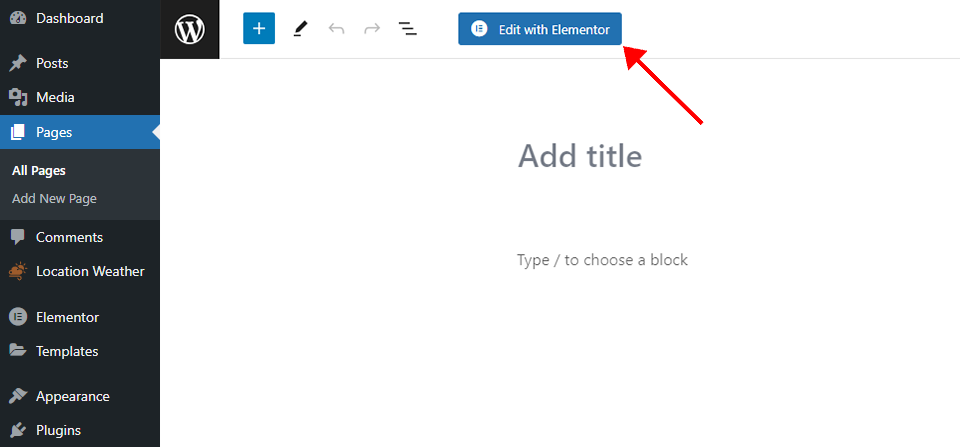This screenshot has height=447, width=960.
Task: Go to Plugins menu
Action: pos(58,430)
